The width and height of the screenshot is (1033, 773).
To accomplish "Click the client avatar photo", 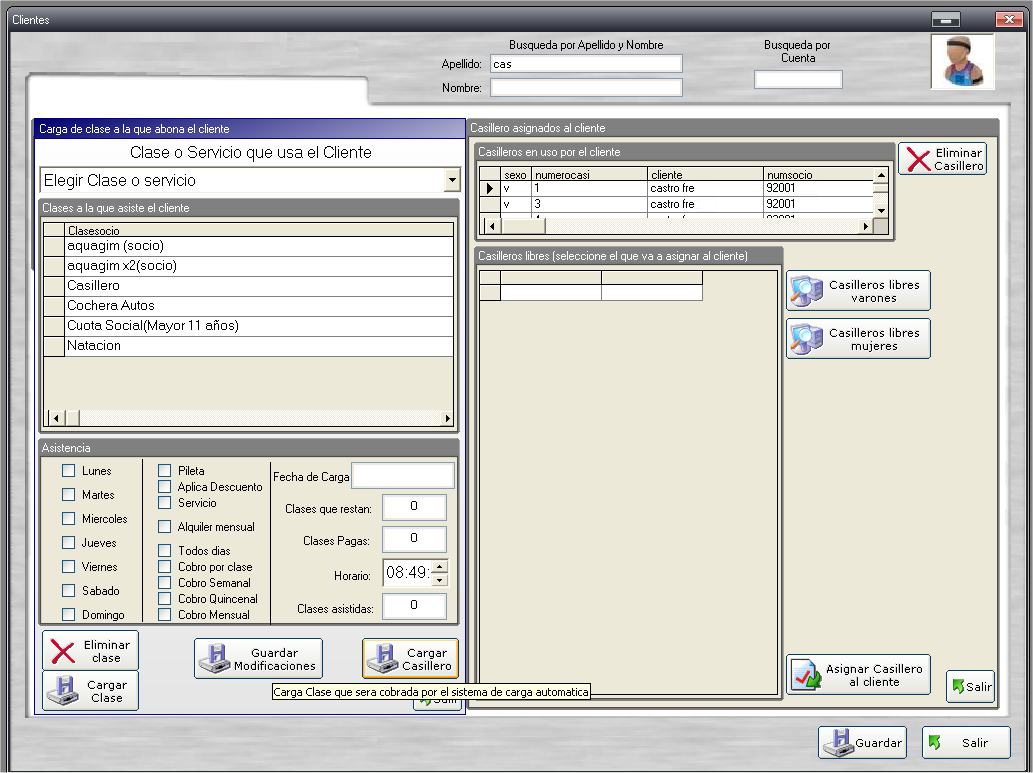I will [962, 62].
